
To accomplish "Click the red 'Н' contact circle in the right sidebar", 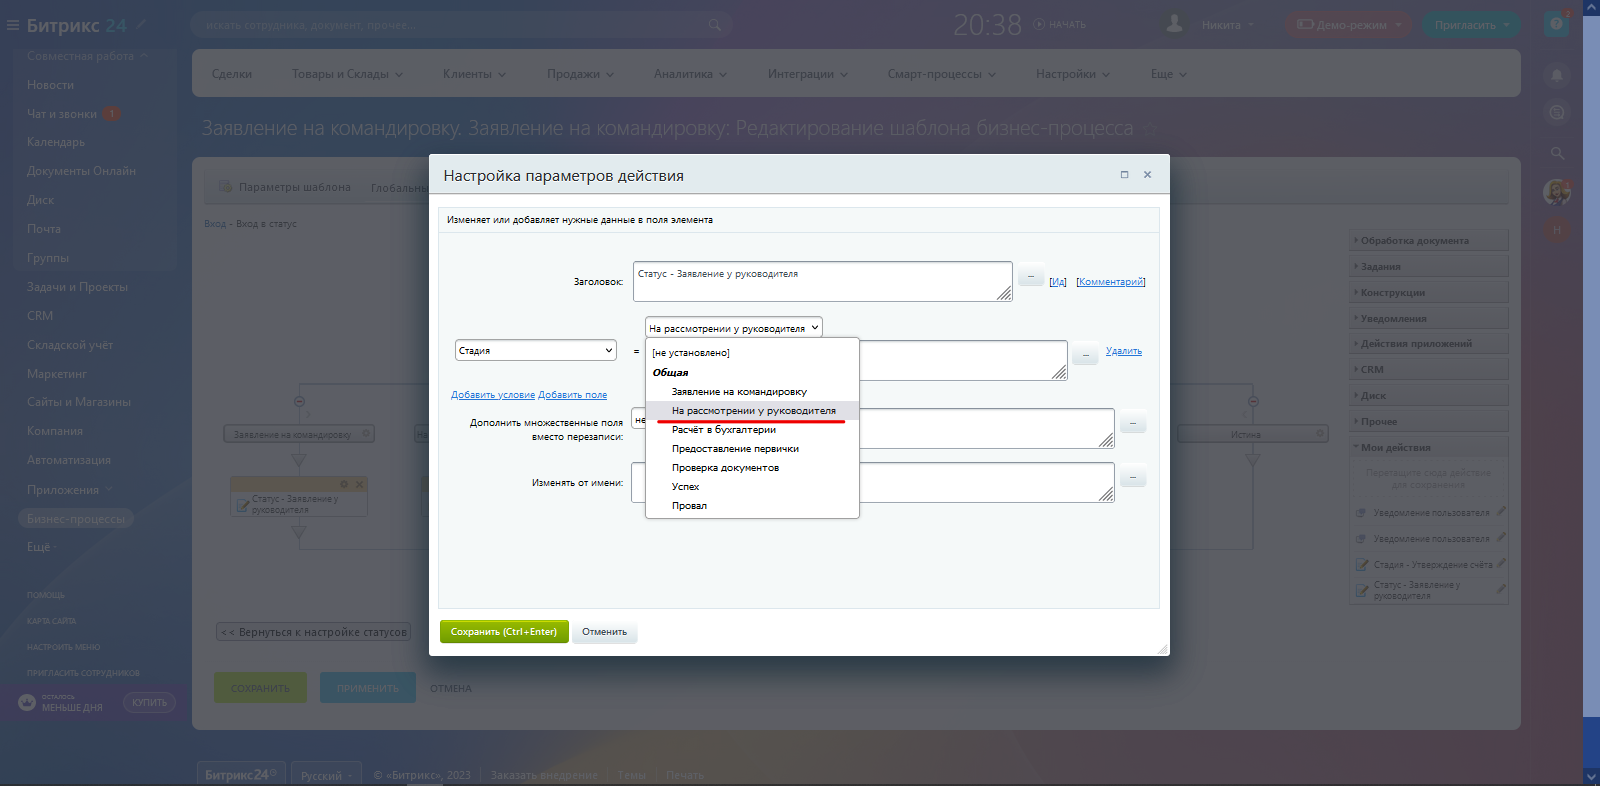I will 1556,229.
